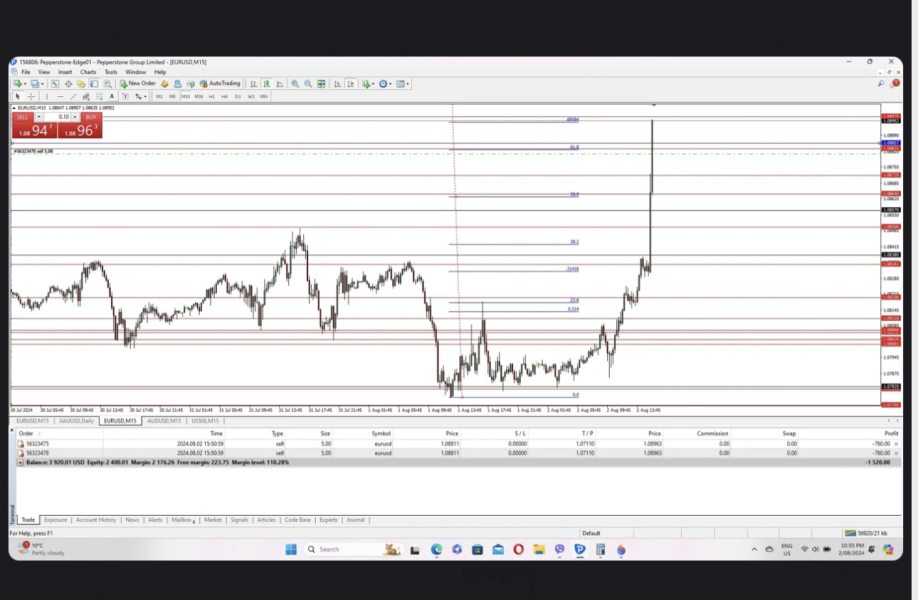Toggle the AutoTrading button
This screenshot has width=918, height=600.
220,84
